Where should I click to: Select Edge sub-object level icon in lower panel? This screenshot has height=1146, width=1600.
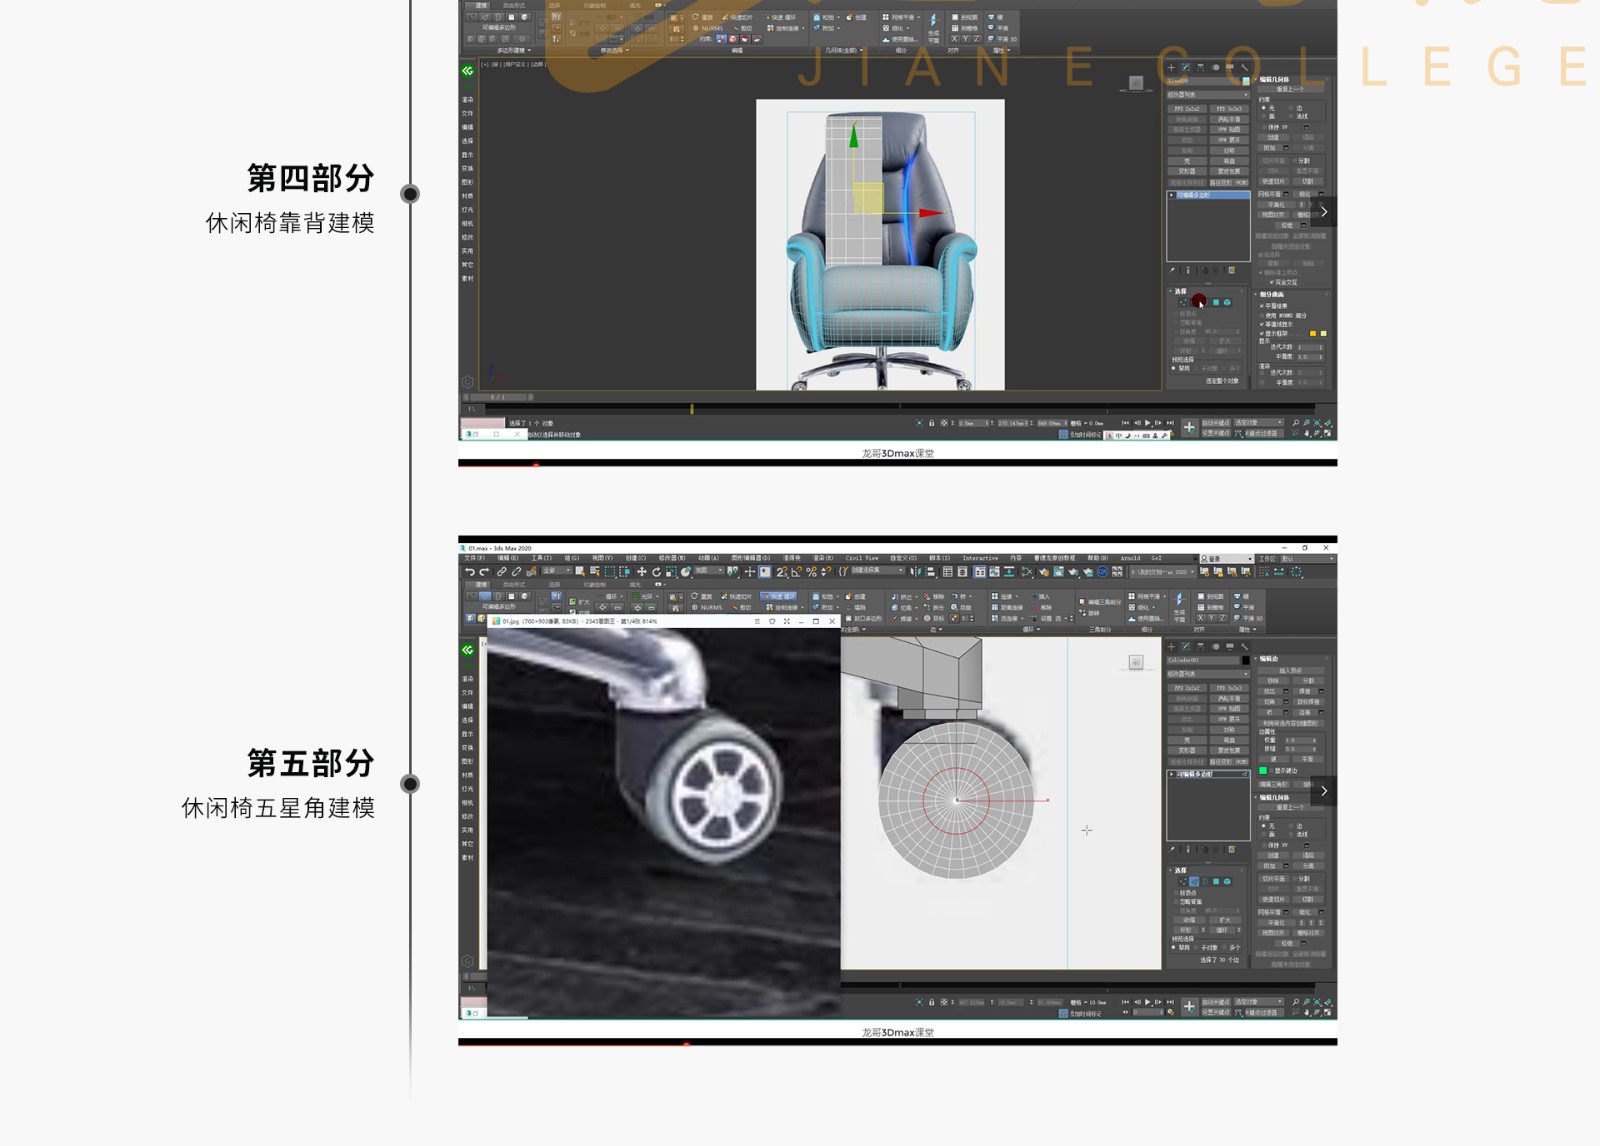(1194, 881)
